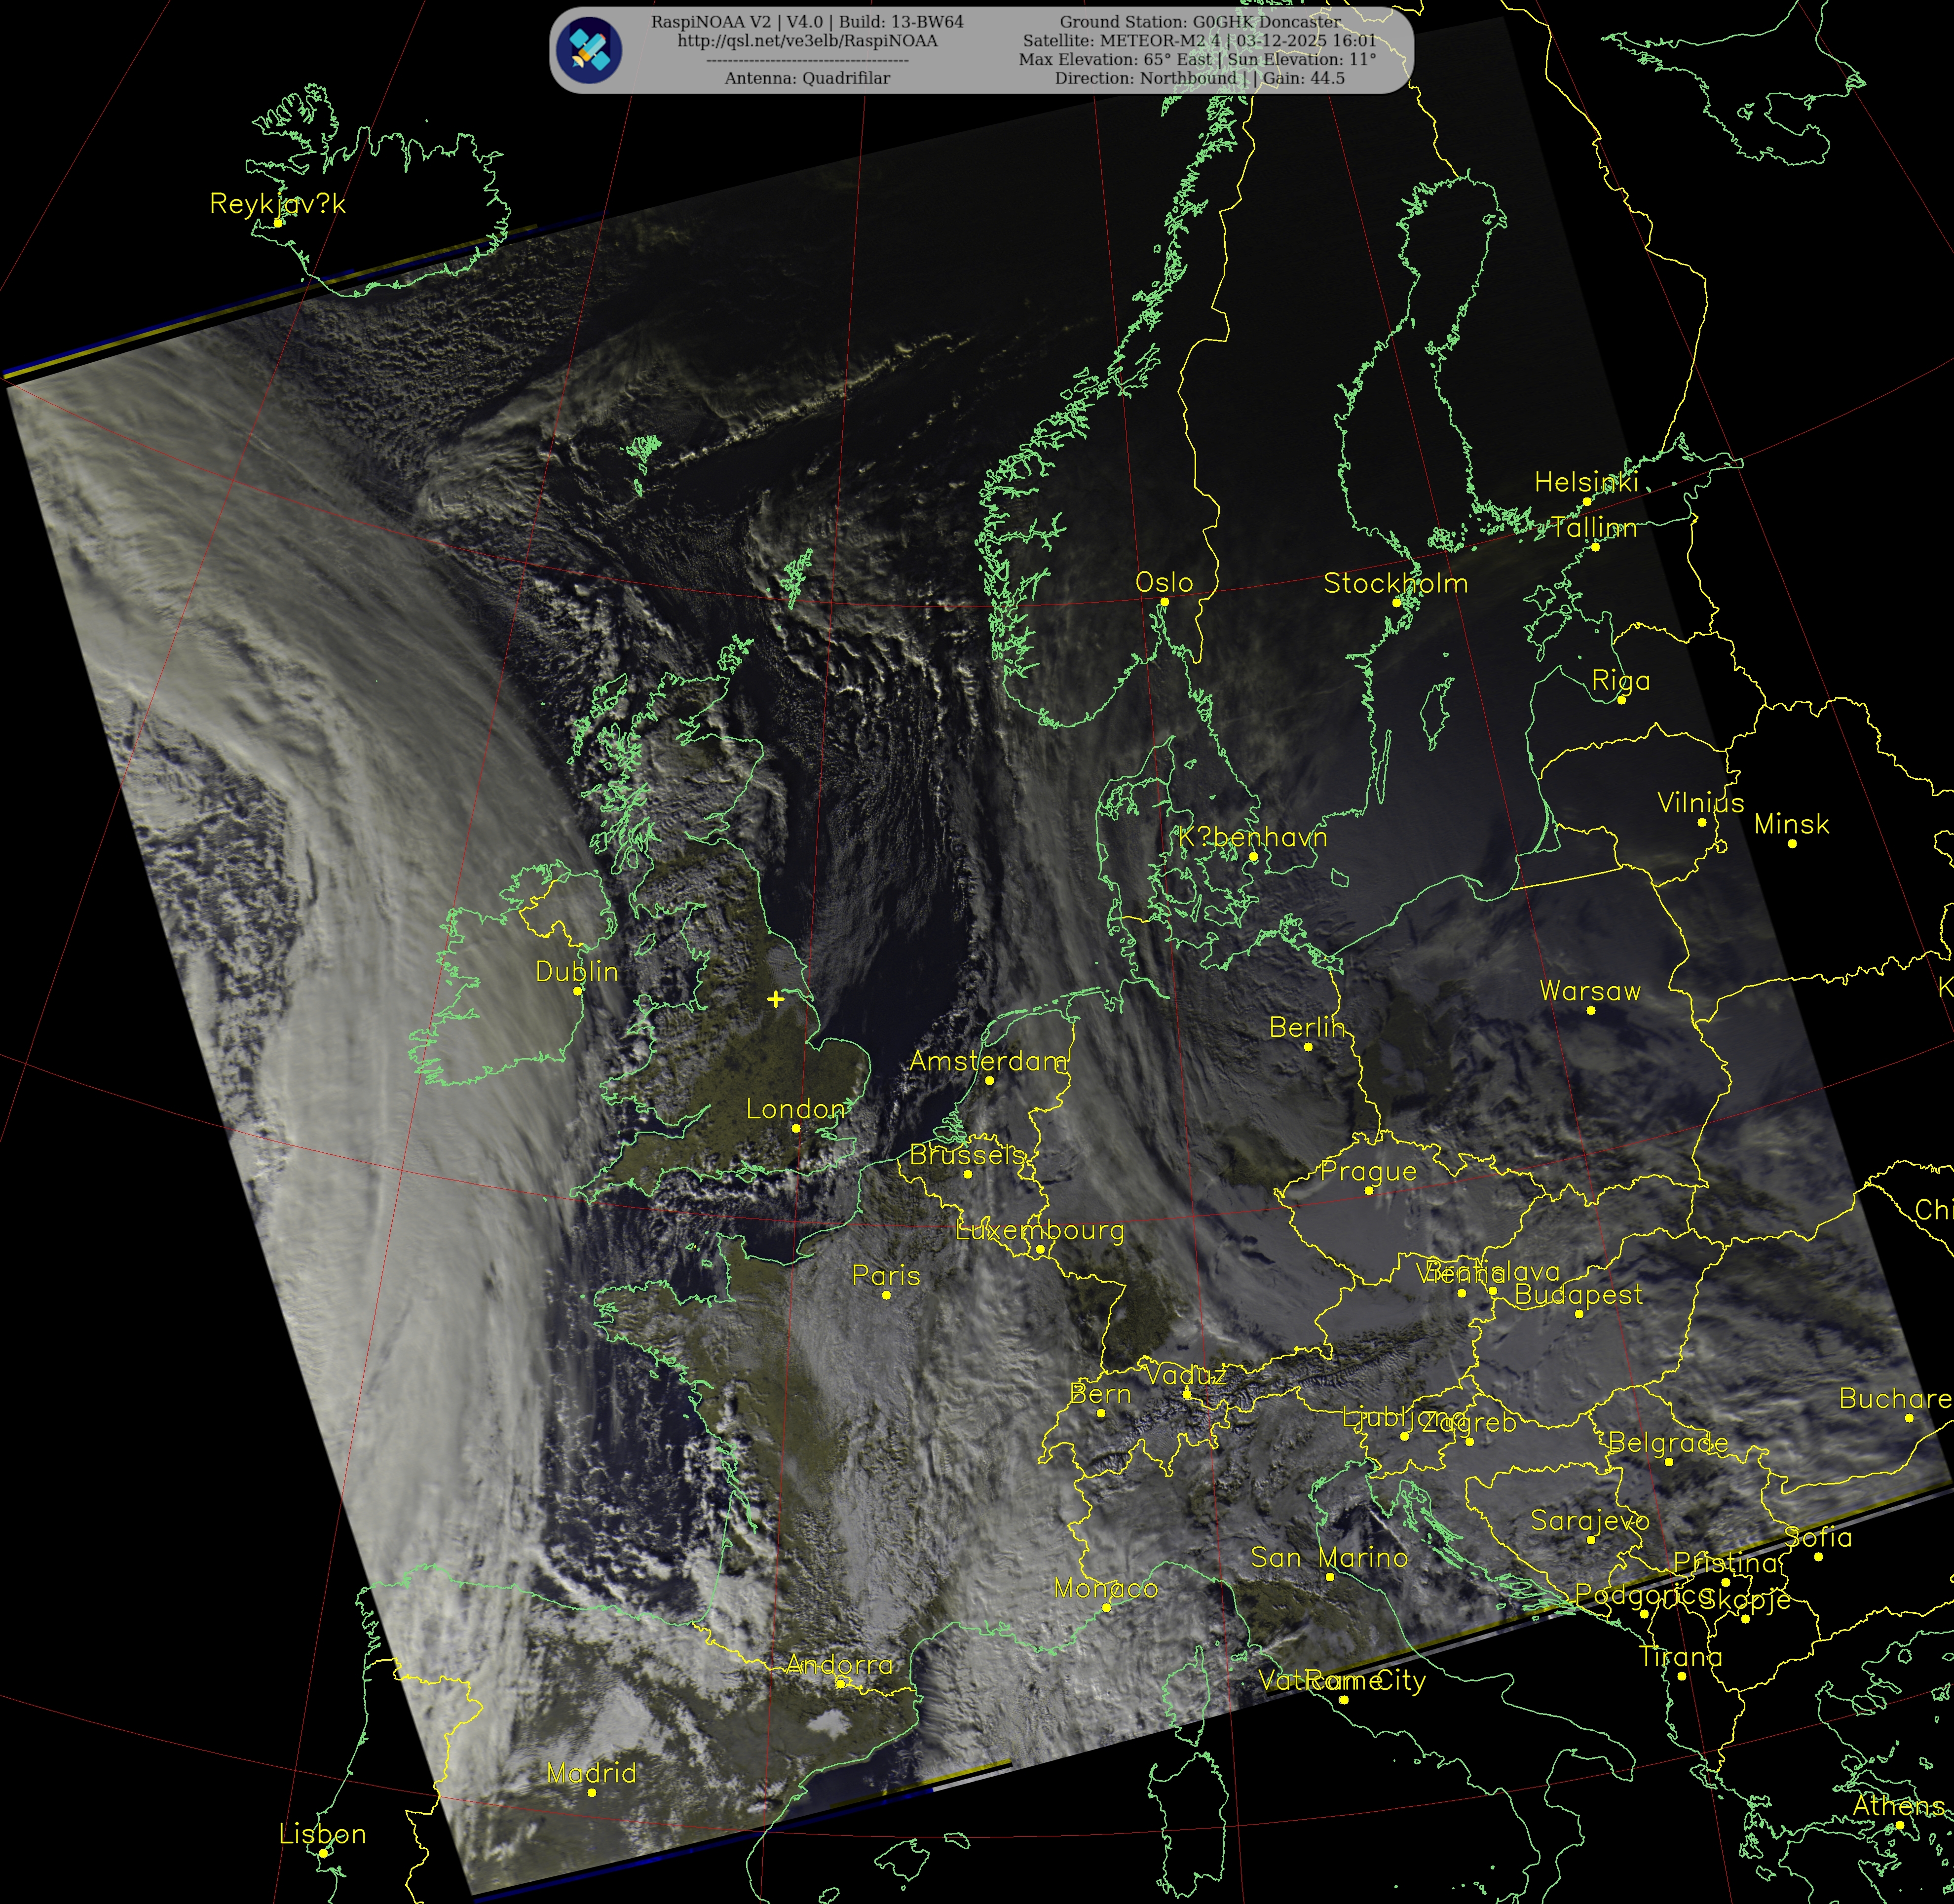Click the Helsinki city label
Image resolution: width=1954 pixels, height=1904 pixels.
coord(1586,482)
